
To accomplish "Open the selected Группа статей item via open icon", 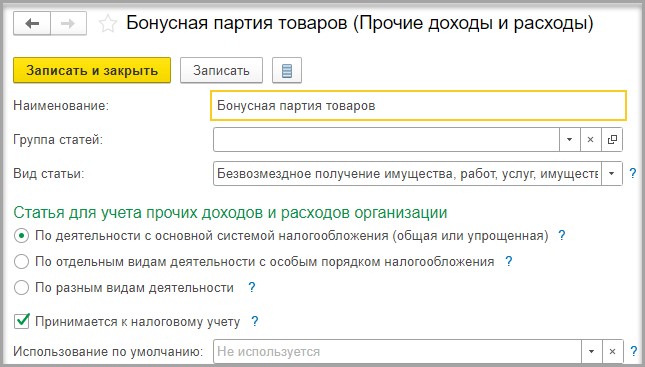I will click(x=612, y=139).
